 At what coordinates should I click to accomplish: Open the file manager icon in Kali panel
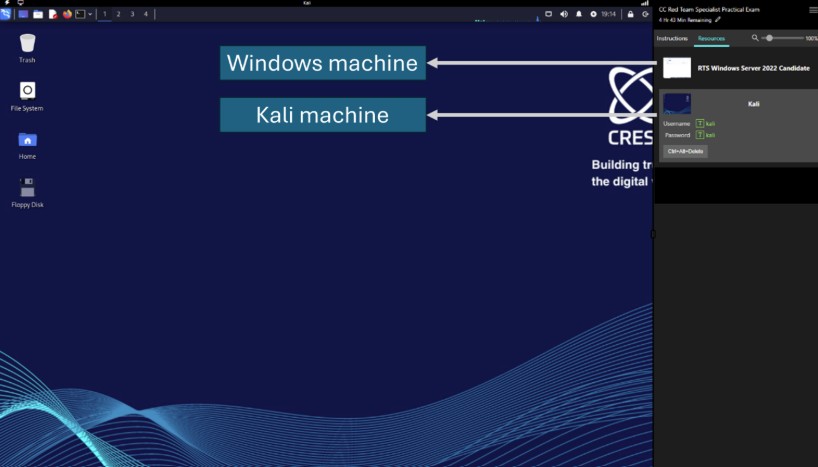point(38,14)
